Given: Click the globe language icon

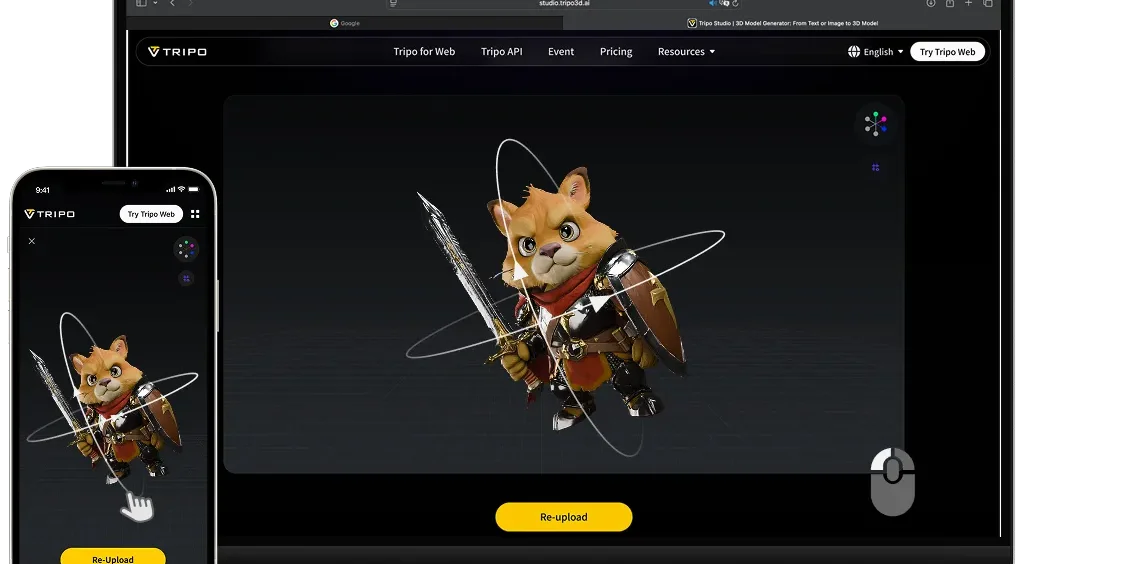Looking at the screenshot, I should [854, 52].
